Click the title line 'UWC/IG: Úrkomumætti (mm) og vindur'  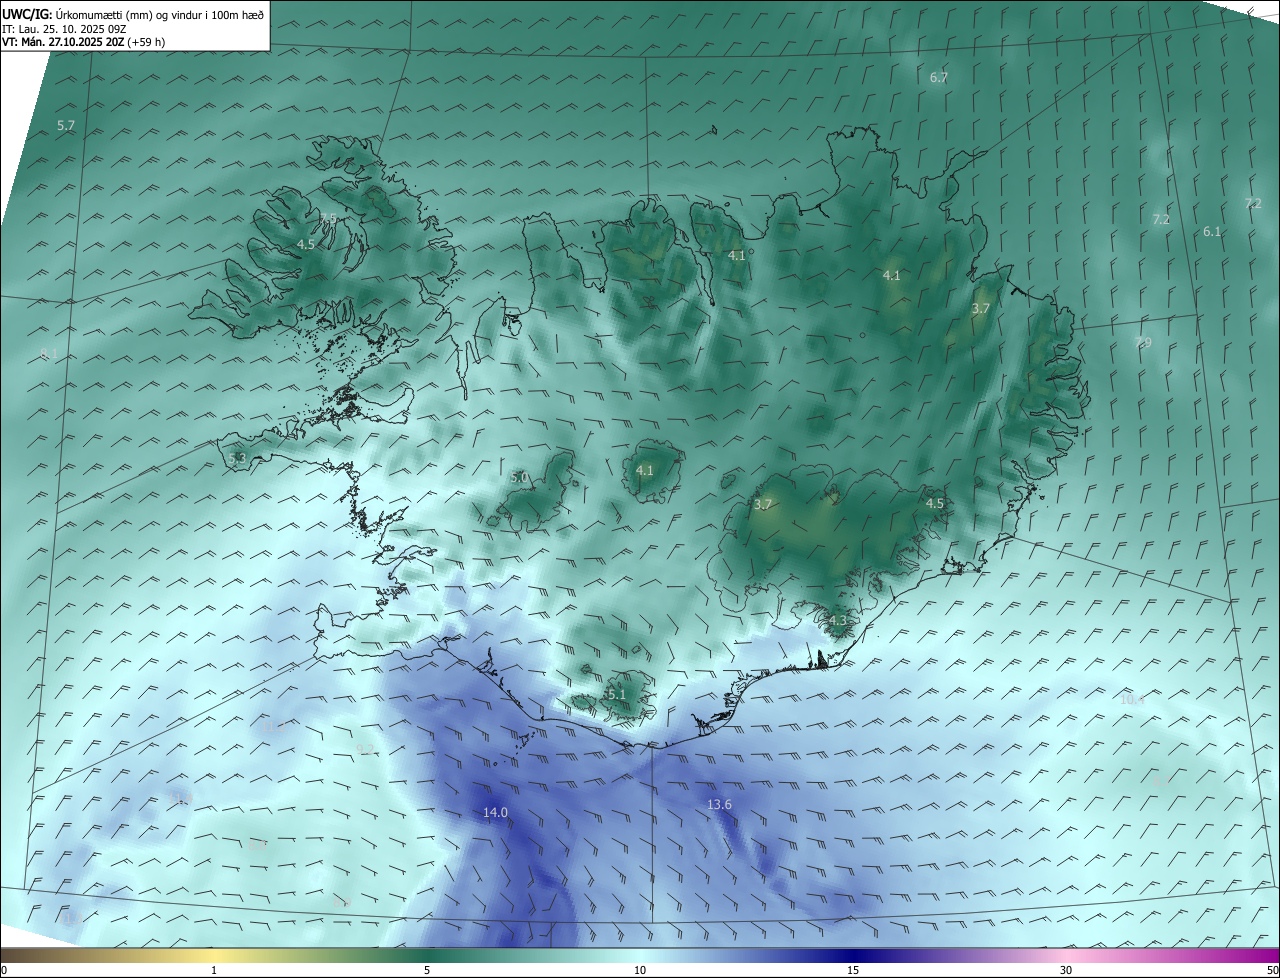pos(133,13)
